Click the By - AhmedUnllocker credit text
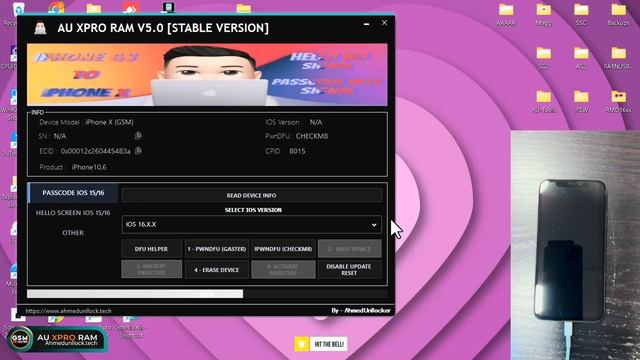This screenshot has height=360, width=640. [x=361, y=311]
